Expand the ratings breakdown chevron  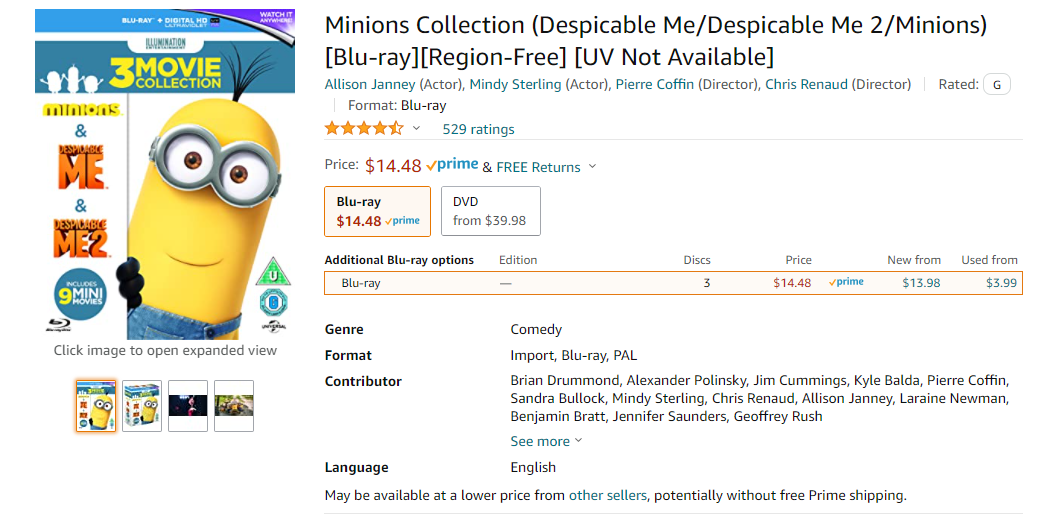pos(417,128)
